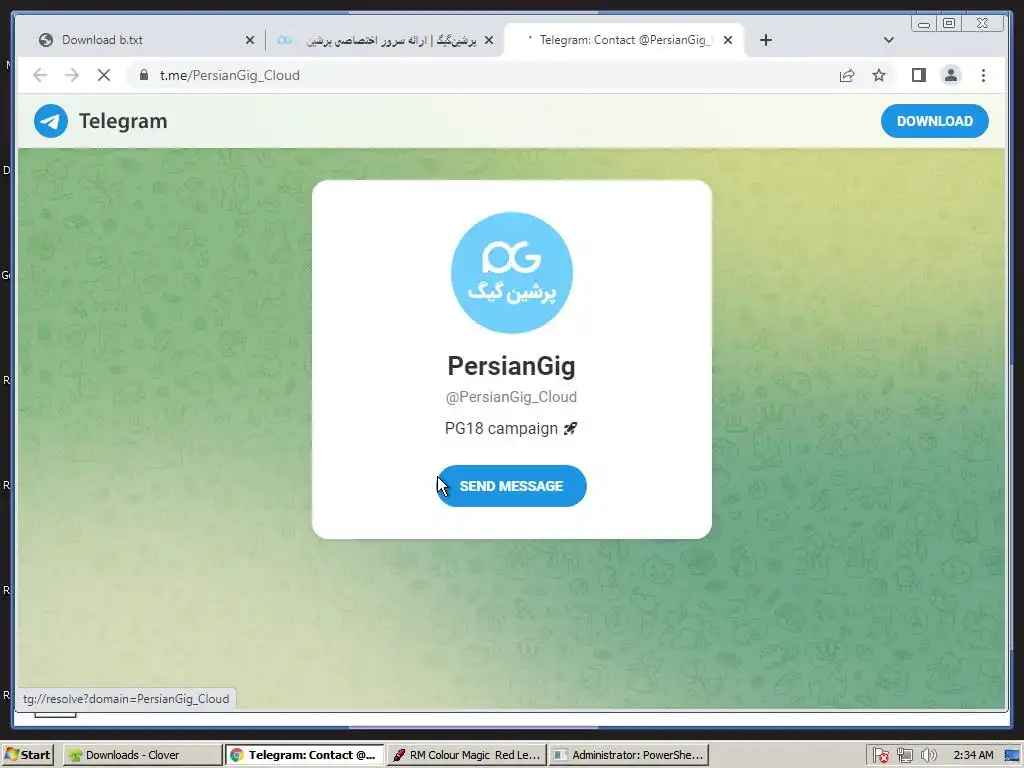This screenshot has height=768, width=1024.
Task: Click the @PersianGig_Cloud username text
Action: coord(511,397)
